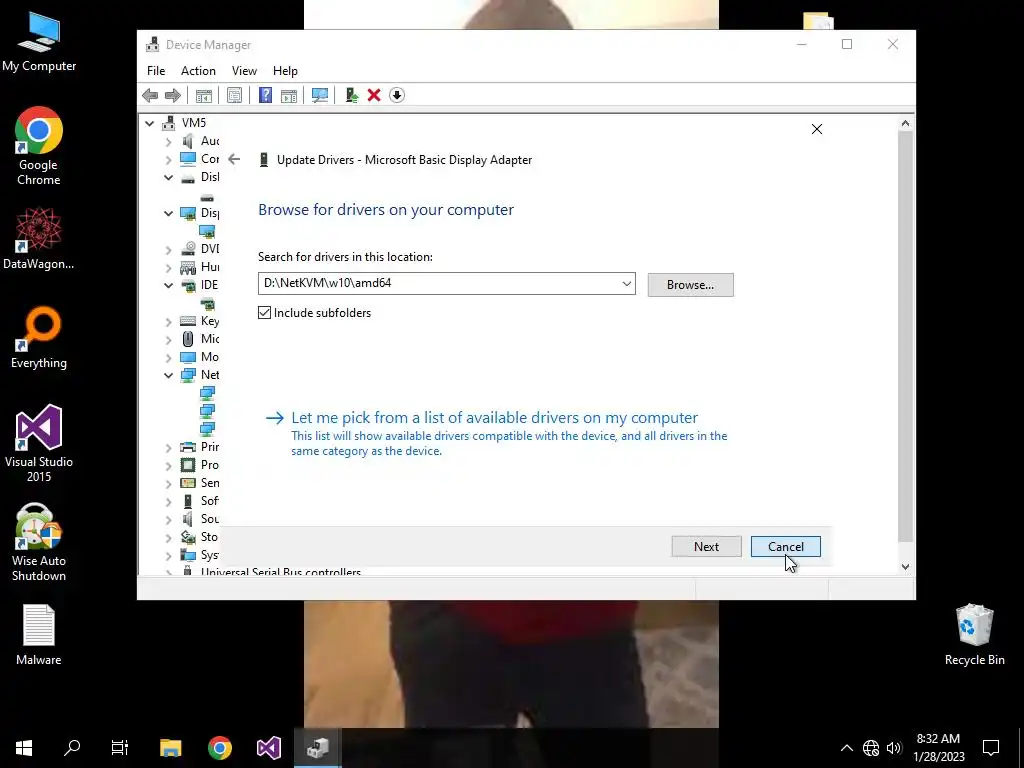Expand the "Sto" storage controllers tree node
1024x768 pixels.
168,537
